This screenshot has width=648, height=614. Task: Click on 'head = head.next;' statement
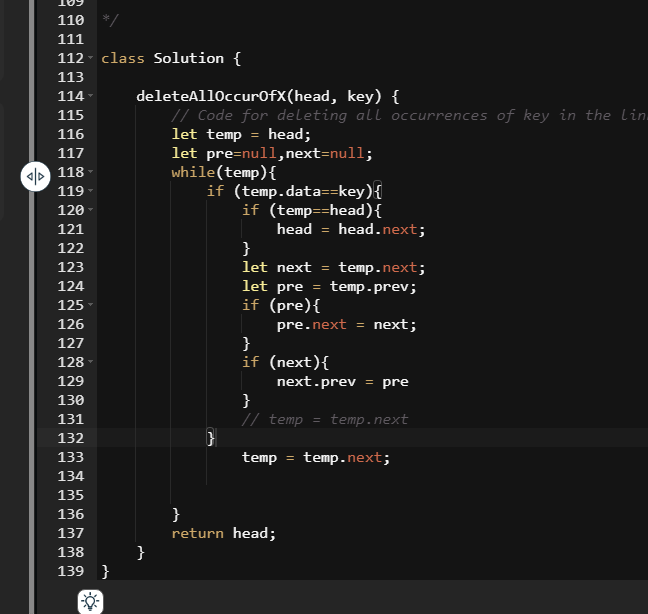pos(351,229)
